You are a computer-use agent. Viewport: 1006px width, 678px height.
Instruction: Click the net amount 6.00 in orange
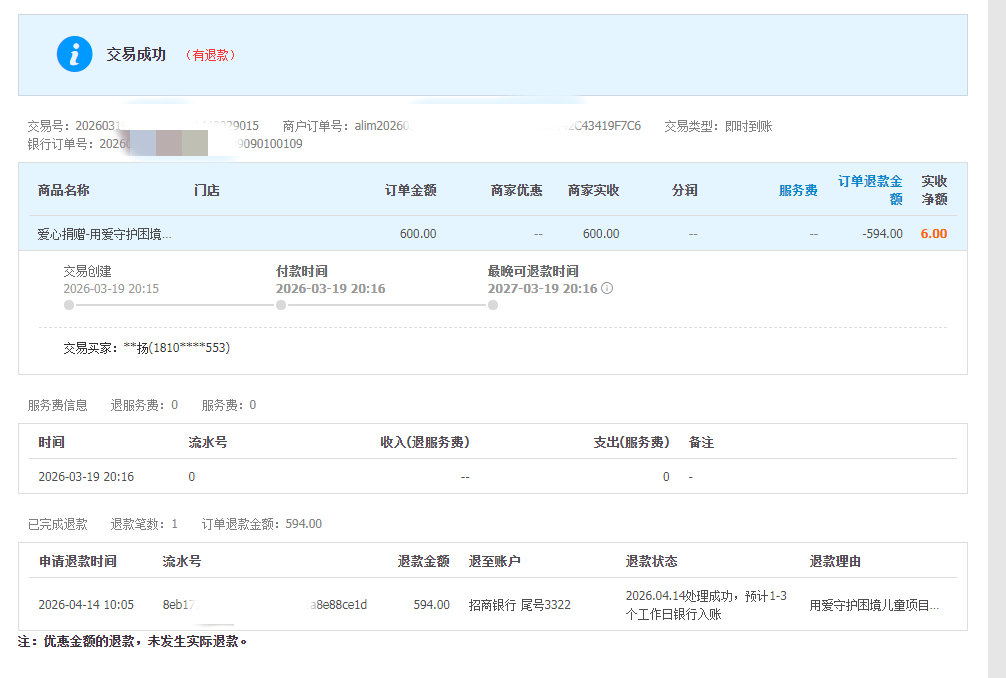[934, 233]
